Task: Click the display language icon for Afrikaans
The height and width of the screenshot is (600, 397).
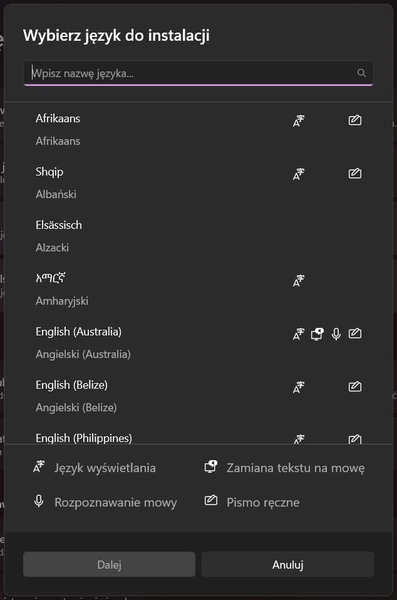Action: [x=298, y=121]
